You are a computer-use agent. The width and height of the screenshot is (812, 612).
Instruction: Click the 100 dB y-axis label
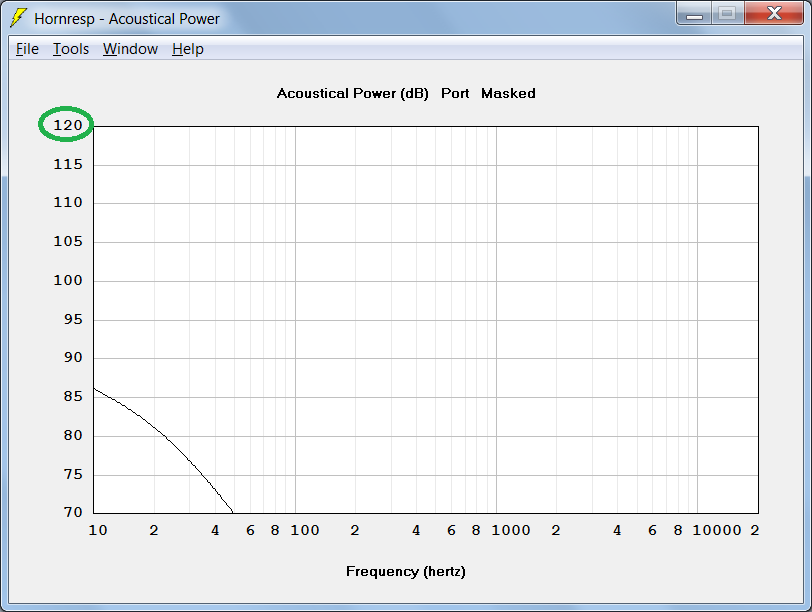(68, 280)
